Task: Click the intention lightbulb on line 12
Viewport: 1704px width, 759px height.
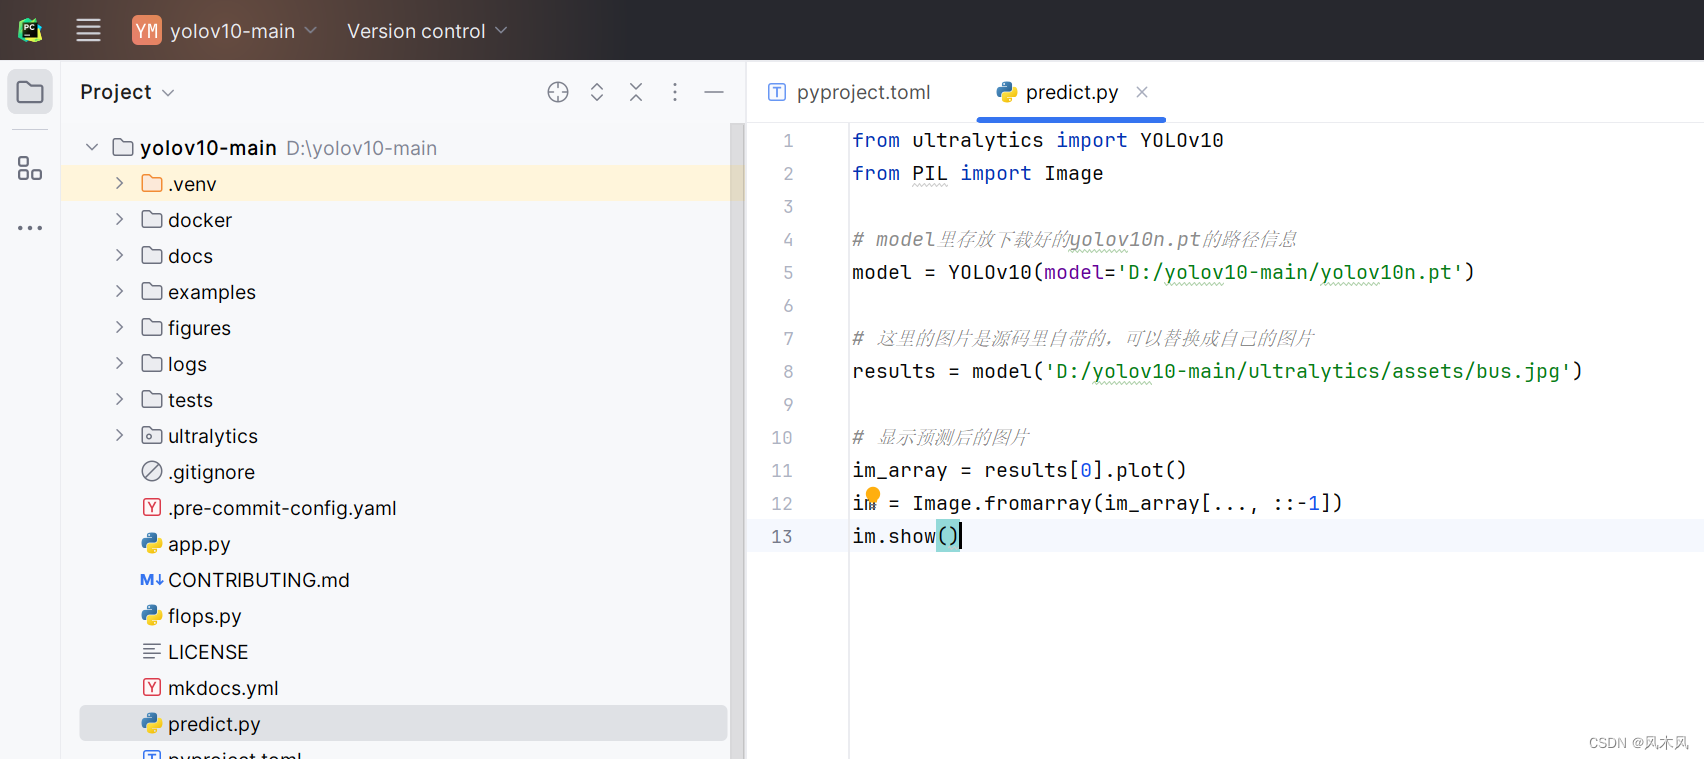Action: tap(872, 495)
